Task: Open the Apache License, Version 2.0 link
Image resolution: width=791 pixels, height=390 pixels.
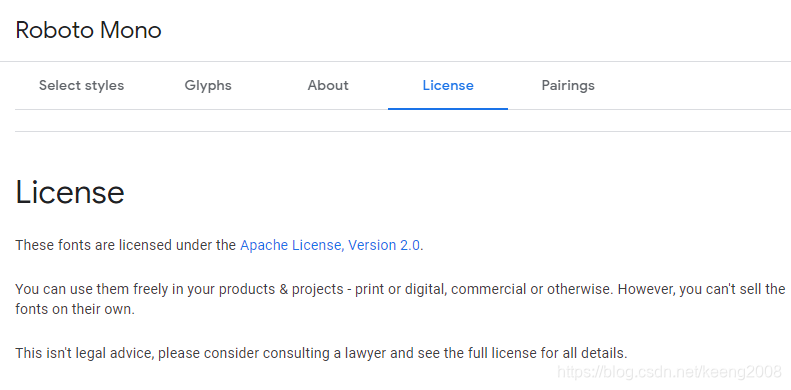Action: tap(330, 245)
